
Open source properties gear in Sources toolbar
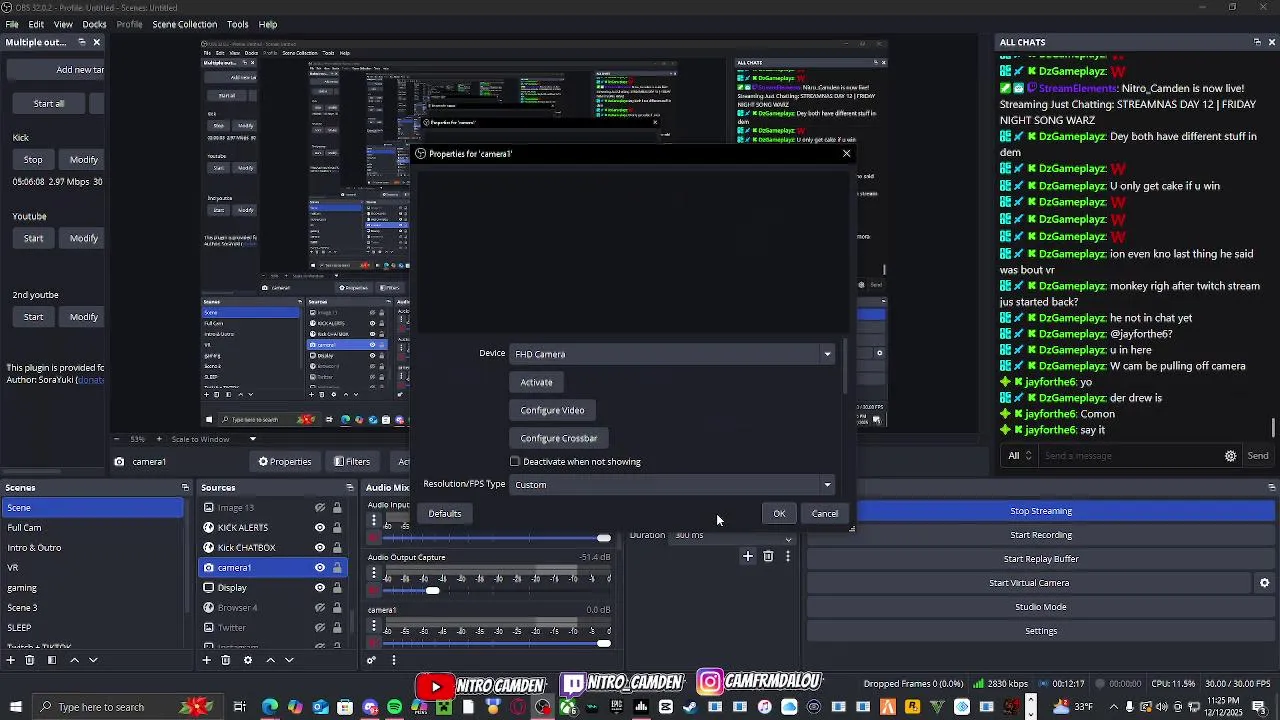point(248,660)
